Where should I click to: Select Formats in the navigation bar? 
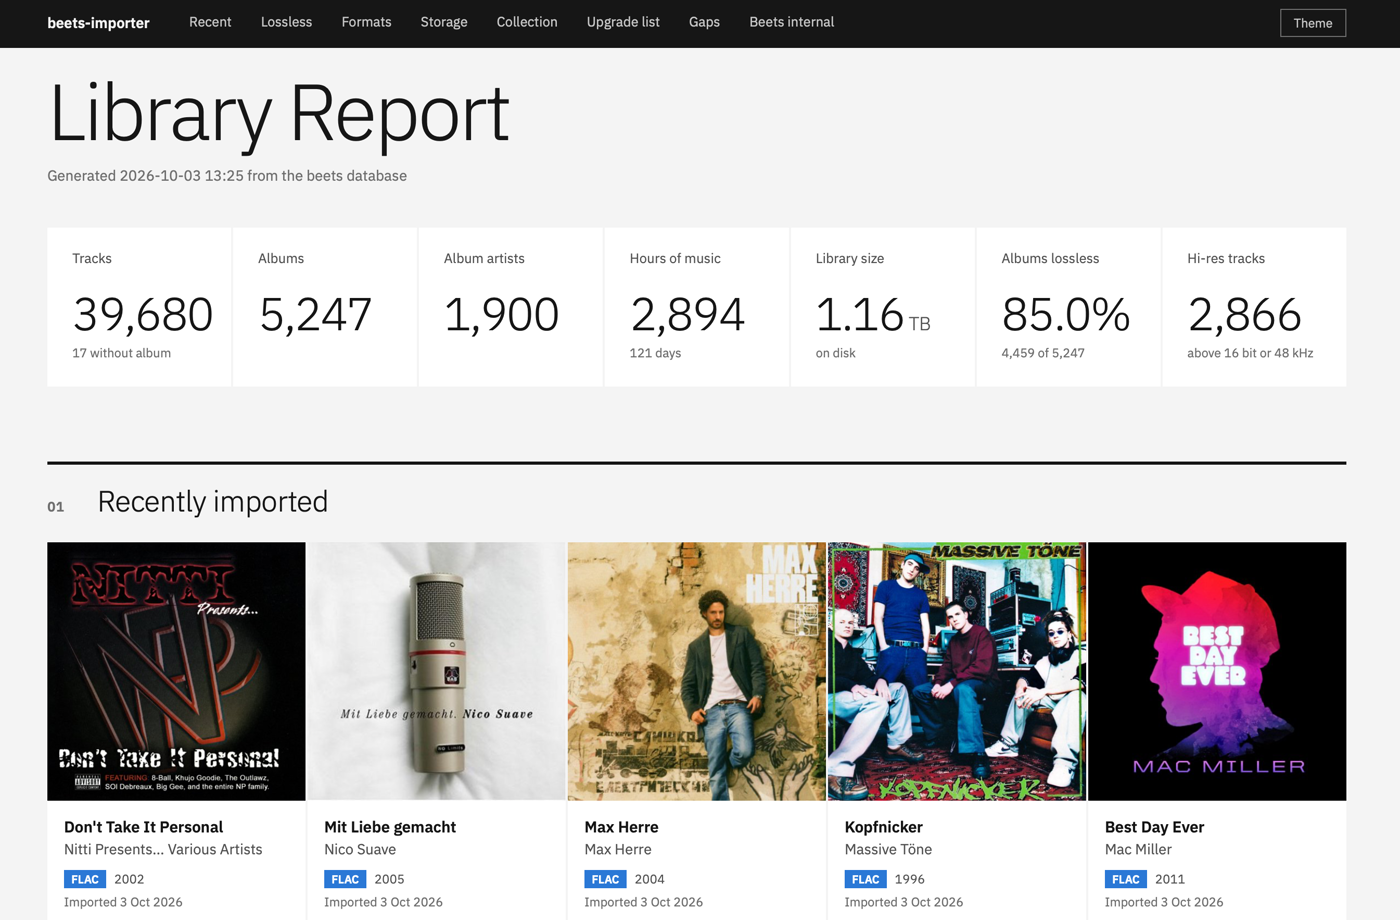[x=366, y=22]
